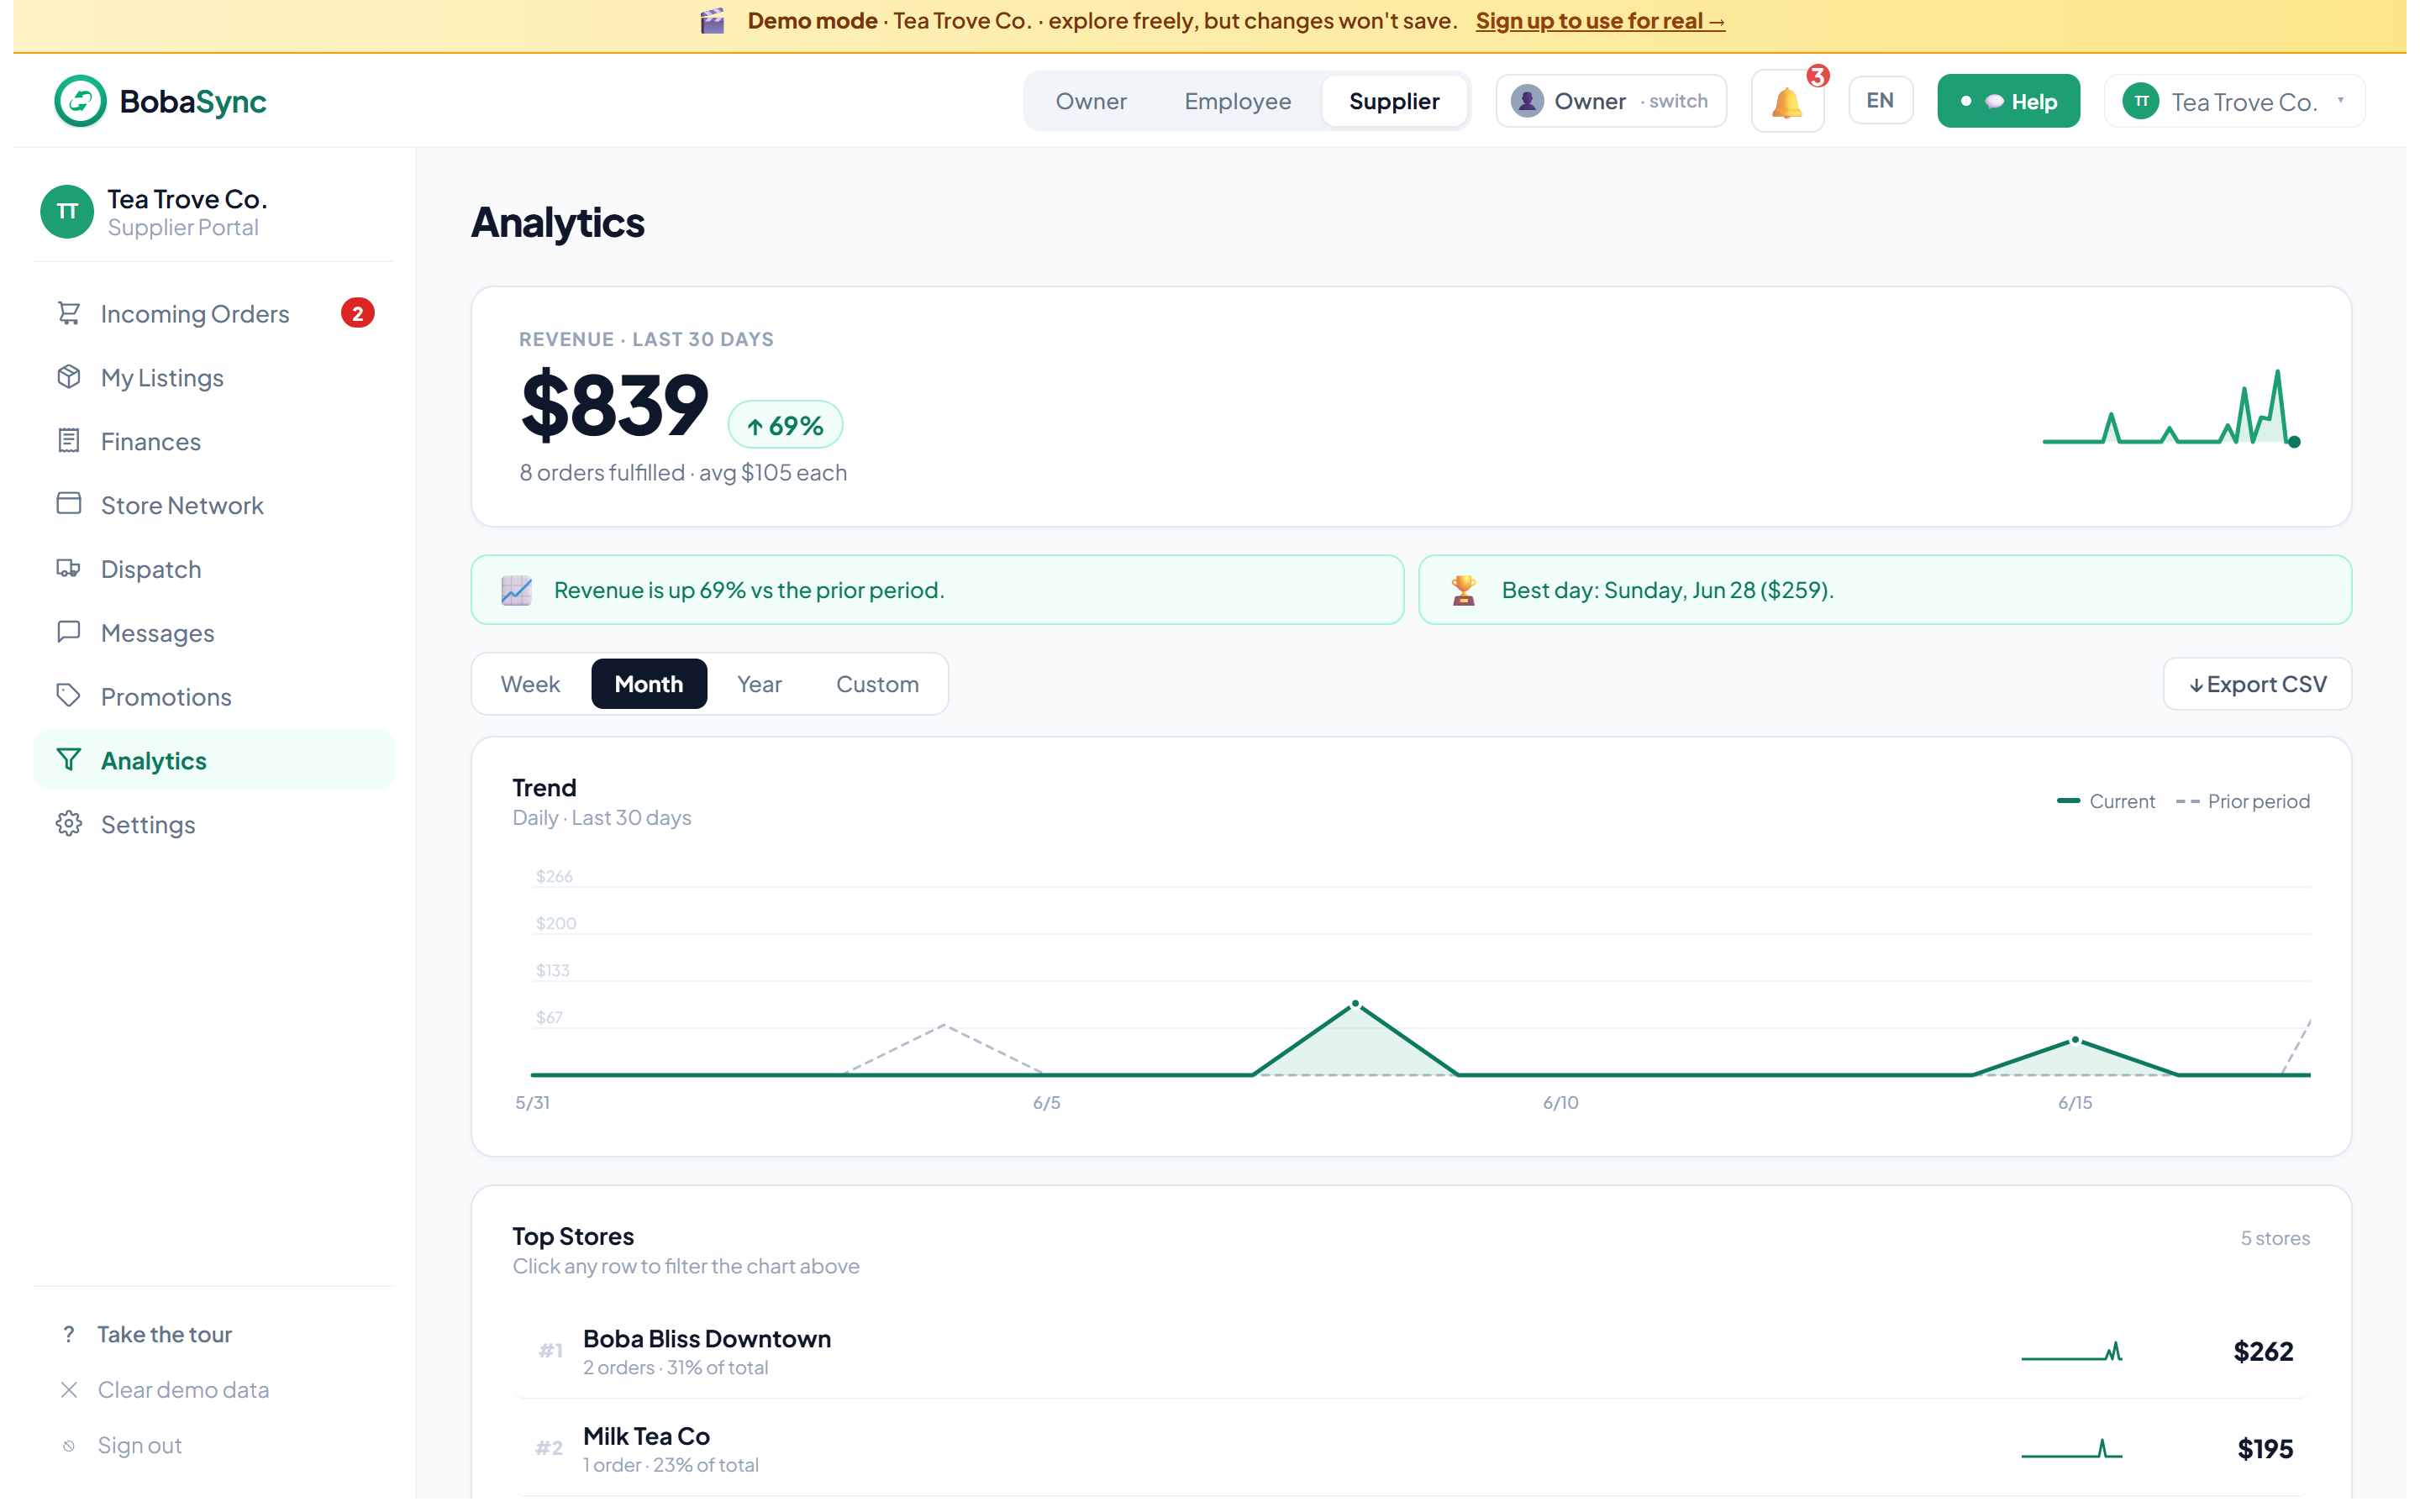Click Sign up to use for real link
This screenshot has height=1512, width=2420.
(x=1600, y=21)
